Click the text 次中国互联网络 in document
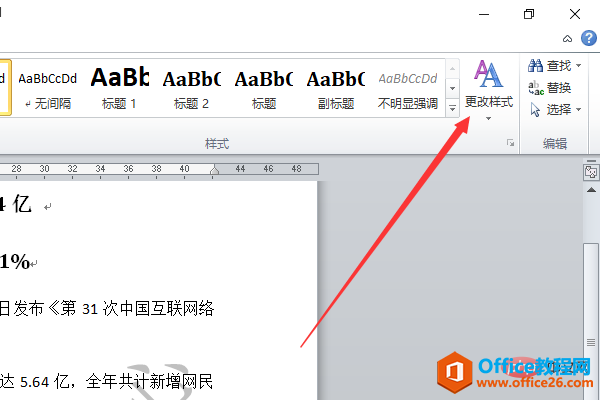The height and width of the screenshot is (400, 600). (x=159, y=309)
